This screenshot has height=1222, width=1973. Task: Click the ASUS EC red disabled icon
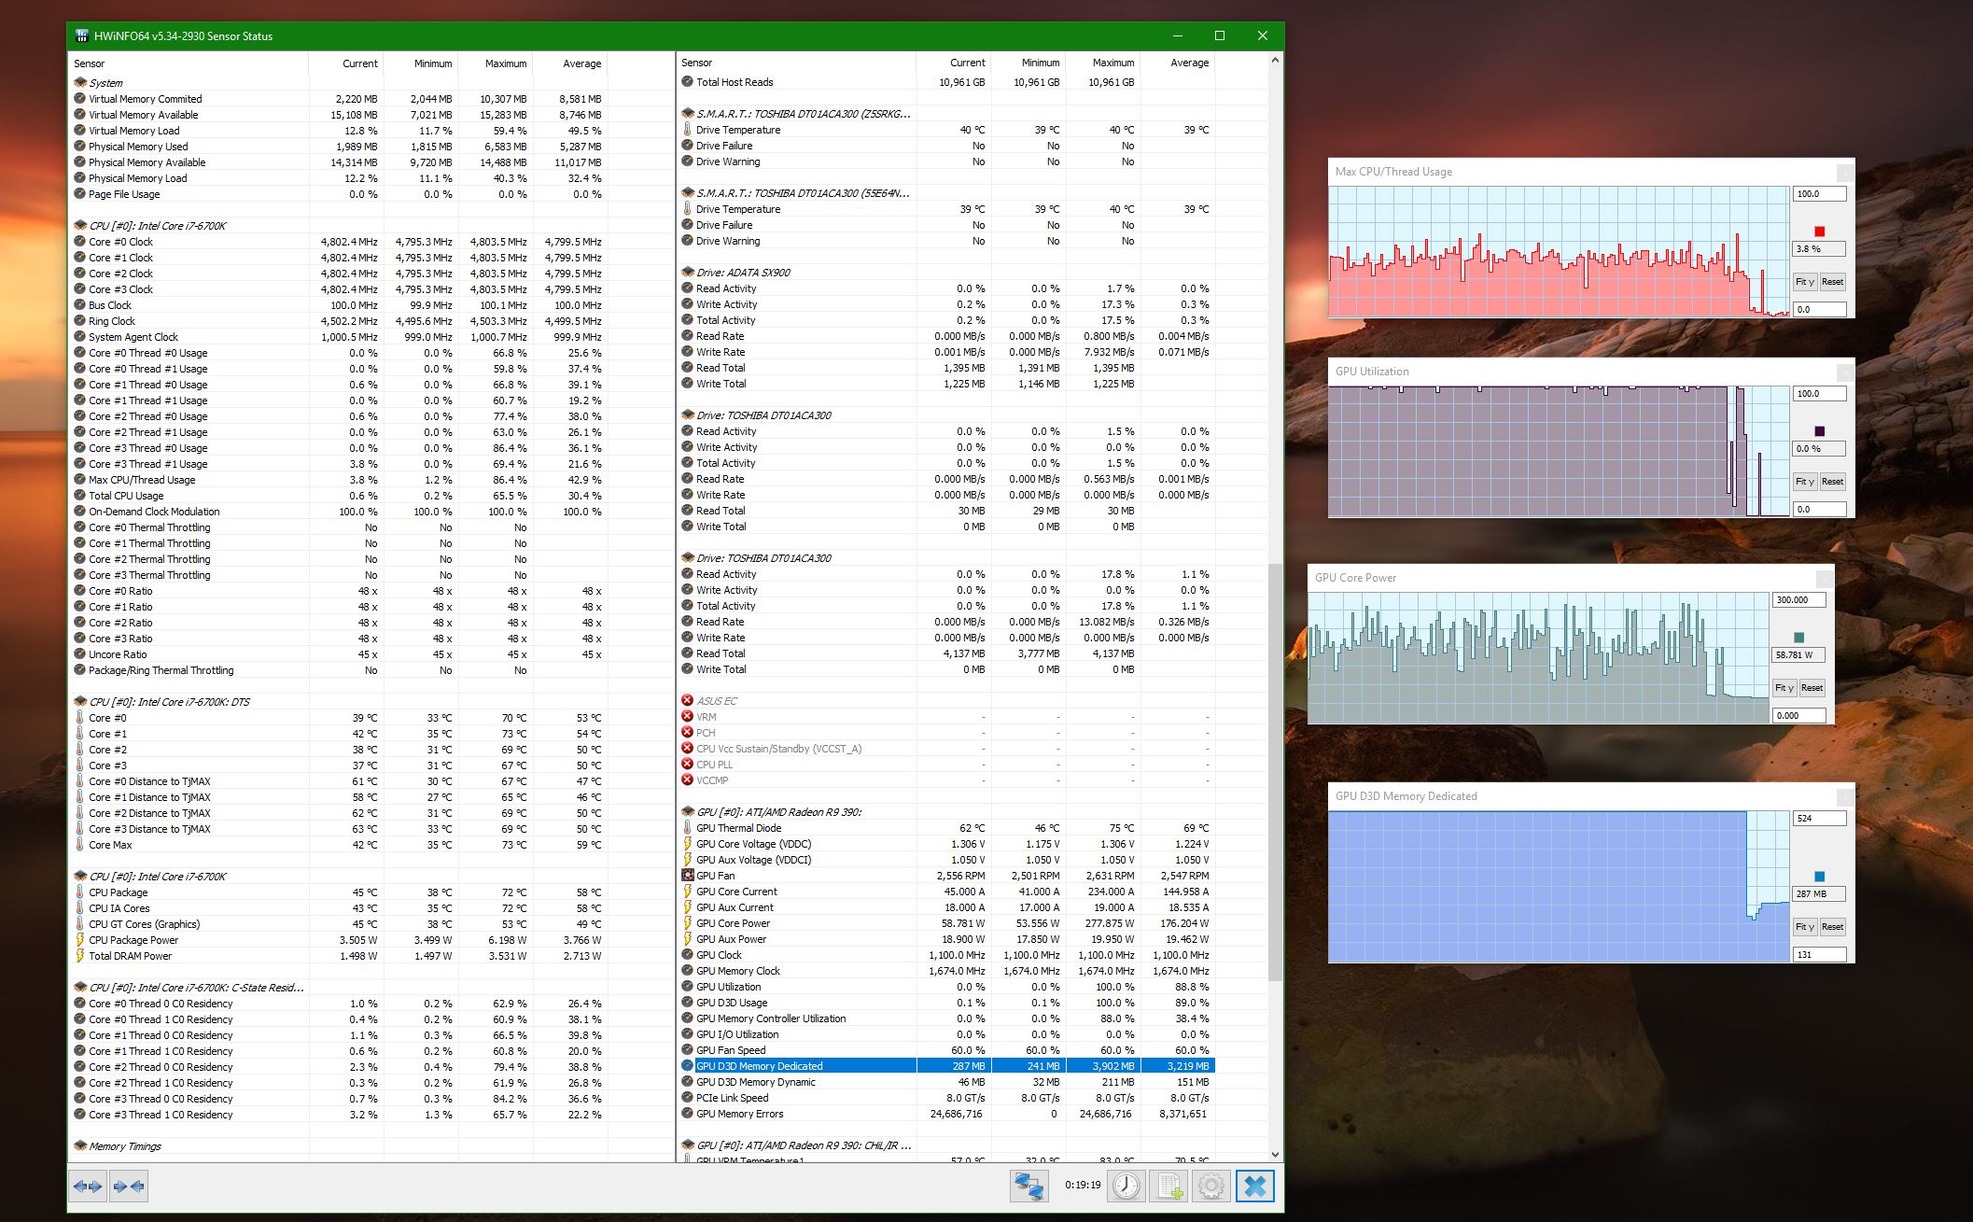687,701
